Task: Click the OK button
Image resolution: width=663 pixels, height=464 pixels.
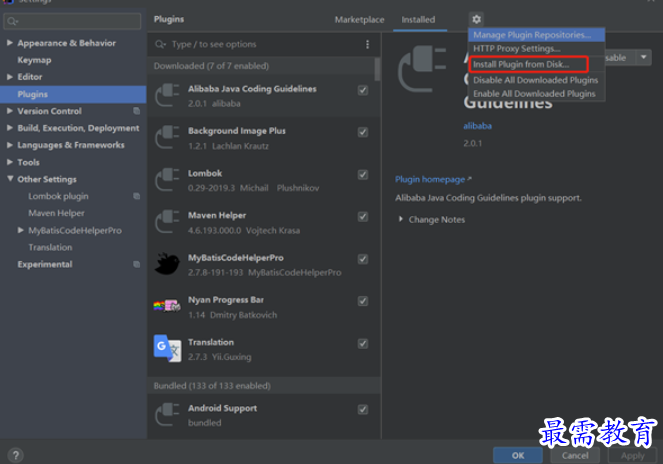Action: [518, 455]
